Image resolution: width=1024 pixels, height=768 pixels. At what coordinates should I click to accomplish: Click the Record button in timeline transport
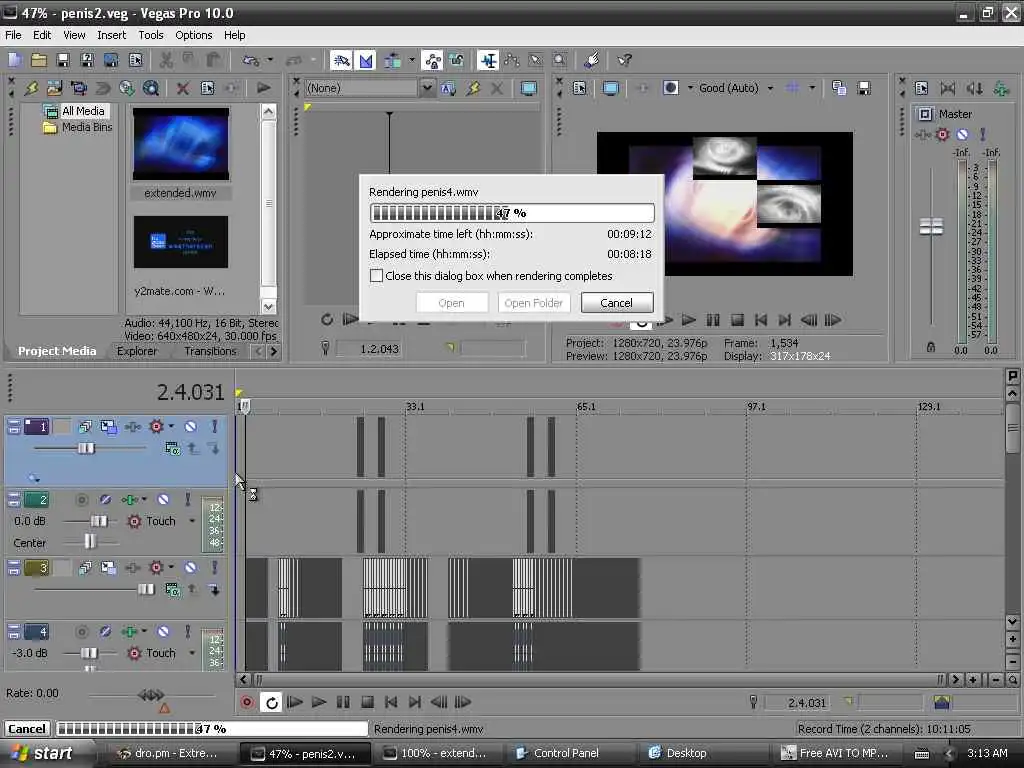click(x=247, y=702)
